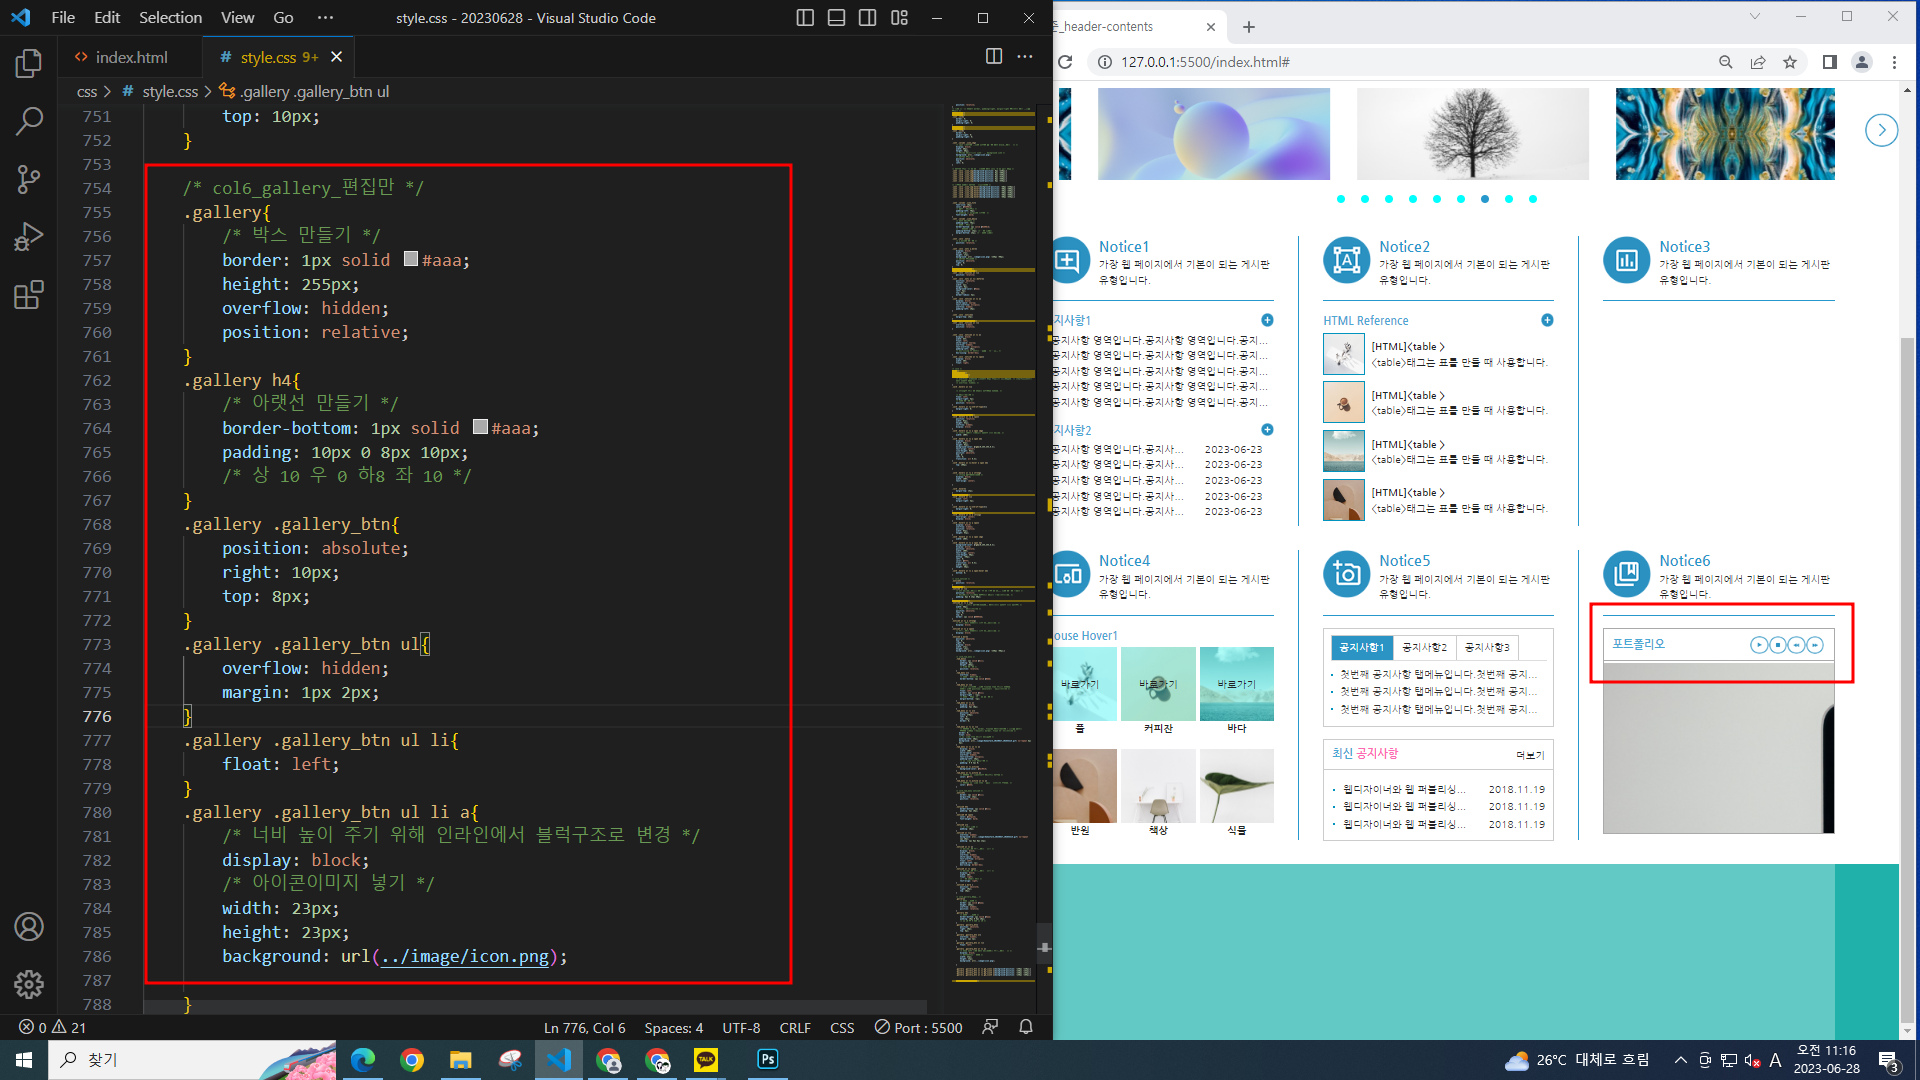Viewport: 1920px width, 1080px height.
Task: Open the Selection menu
Action: pyautogui.click(x=170, y=18)
